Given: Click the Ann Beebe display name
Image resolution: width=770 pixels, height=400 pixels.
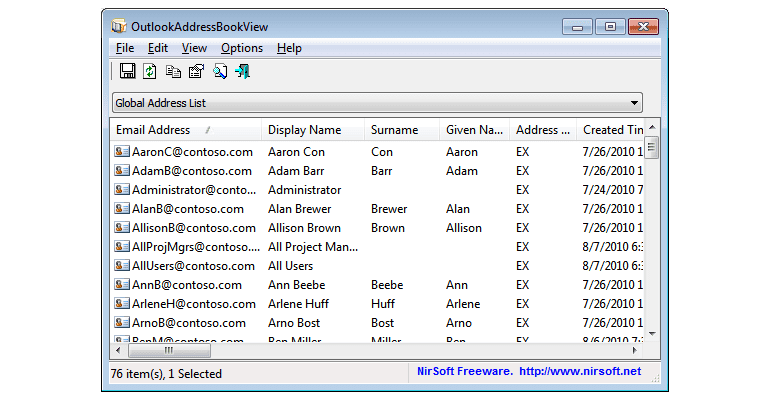Looking at the screenshot, I should coord(296,285).
